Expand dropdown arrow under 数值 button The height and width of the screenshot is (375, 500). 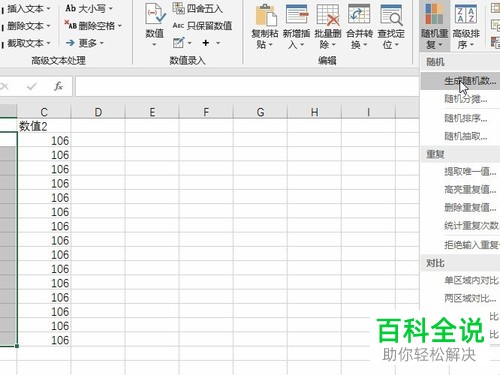tap(154, 44)
